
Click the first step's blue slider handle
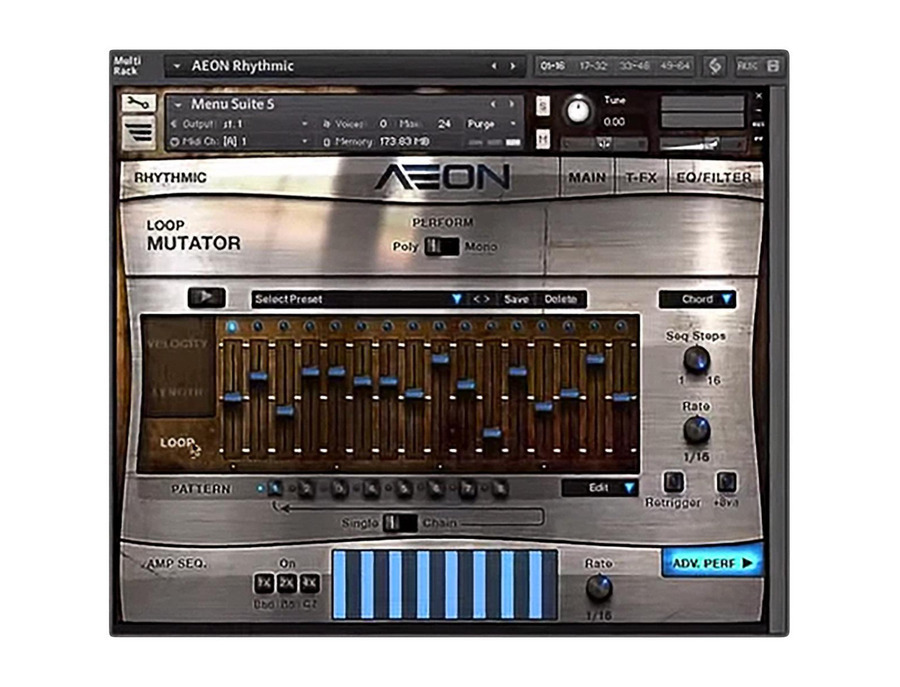[232, 397]
